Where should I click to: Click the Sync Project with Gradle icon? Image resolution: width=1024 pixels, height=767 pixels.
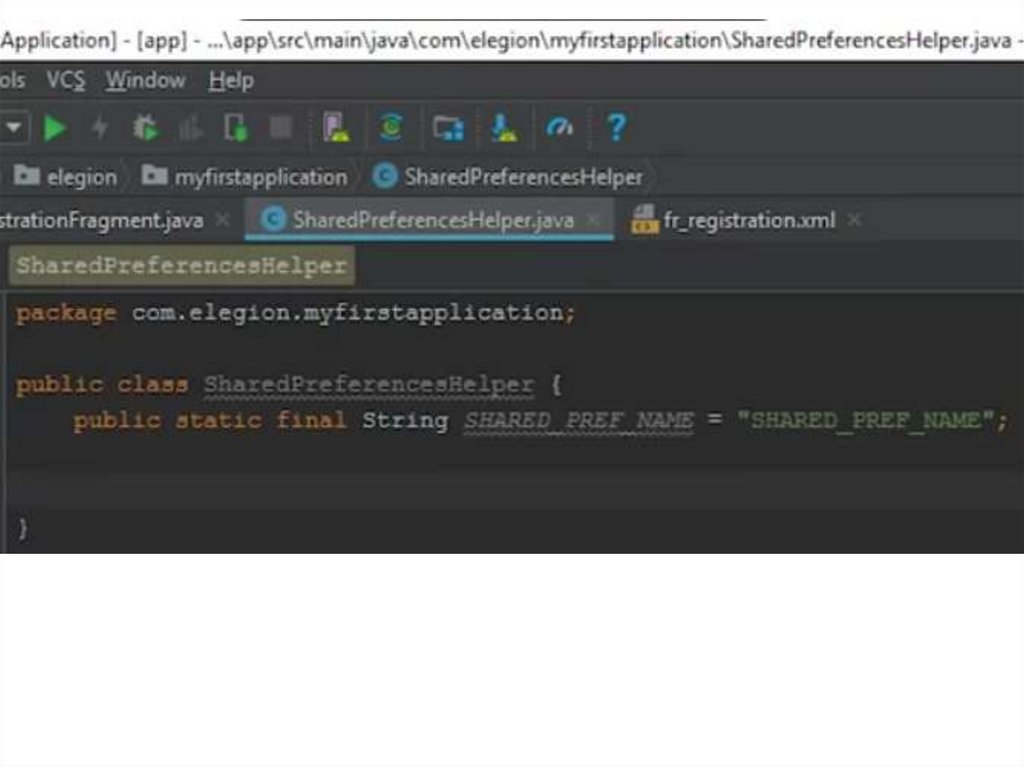click(391, 128)
